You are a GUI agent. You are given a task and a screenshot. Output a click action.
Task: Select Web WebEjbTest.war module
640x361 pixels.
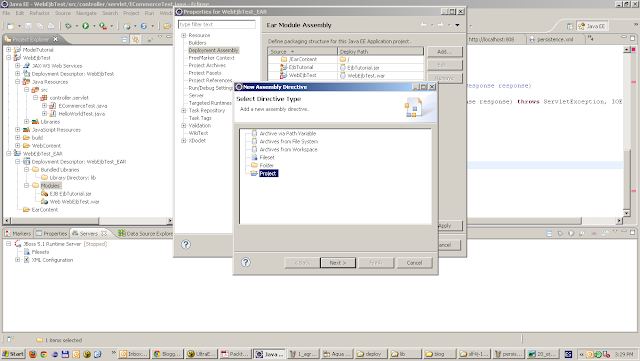[x=74, y=202]
